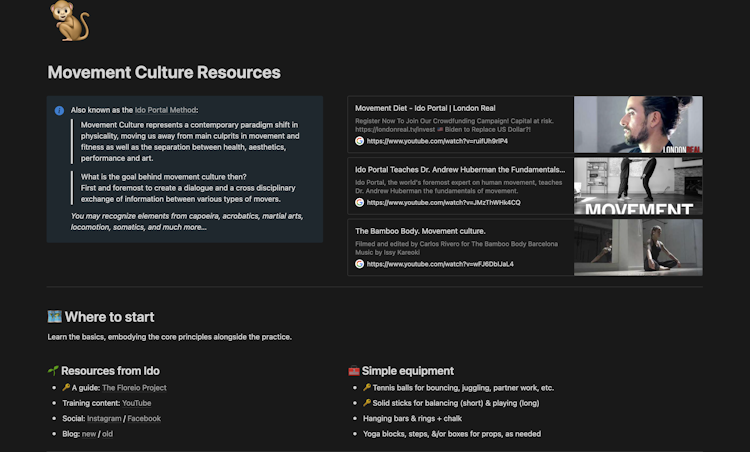Click key emoji before Solid sticks
Screen dimensions: 750x452
(367, 403)
